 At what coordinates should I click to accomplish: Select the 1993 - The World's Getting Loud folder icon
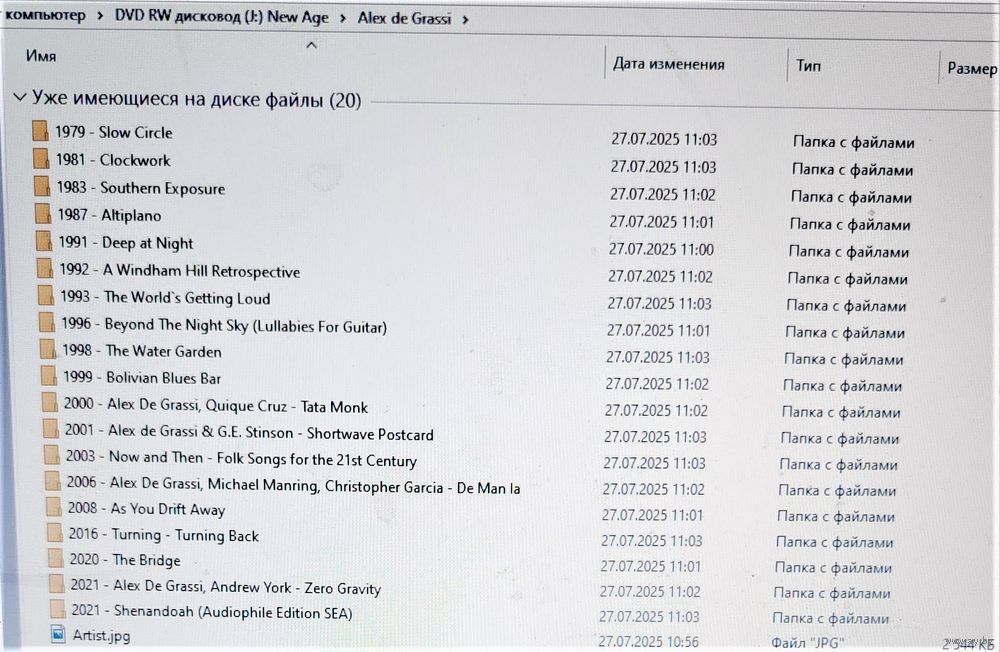tap(45, 296)
